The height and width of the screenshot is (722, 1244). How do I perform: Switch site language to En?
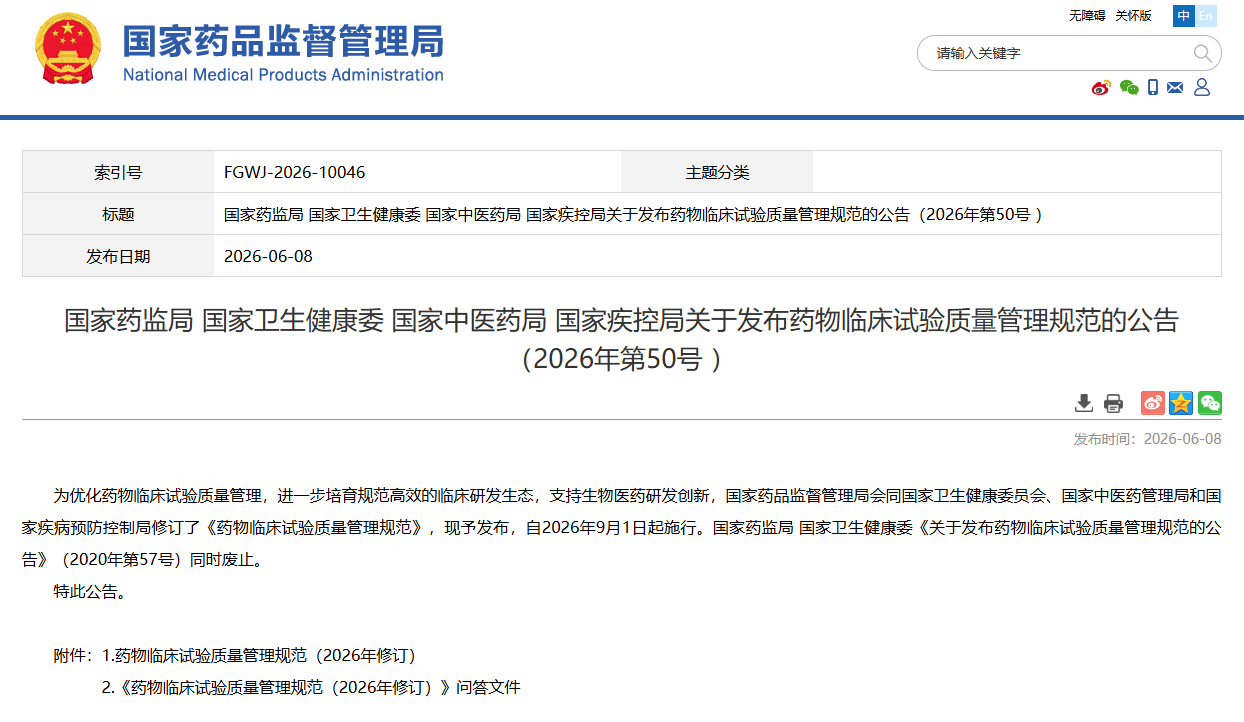click(1206, 16)
